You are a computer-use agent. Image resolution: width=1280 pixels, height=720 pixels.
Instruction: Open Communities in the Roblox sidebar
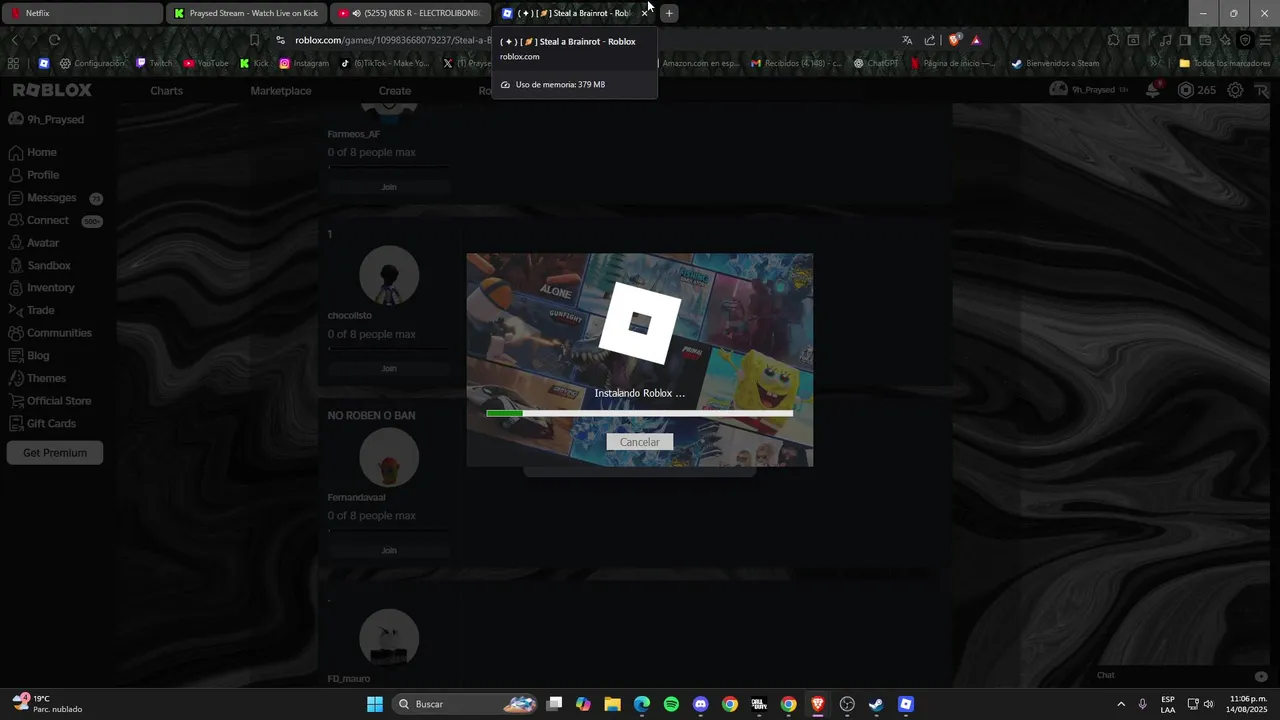click(50, 333)
